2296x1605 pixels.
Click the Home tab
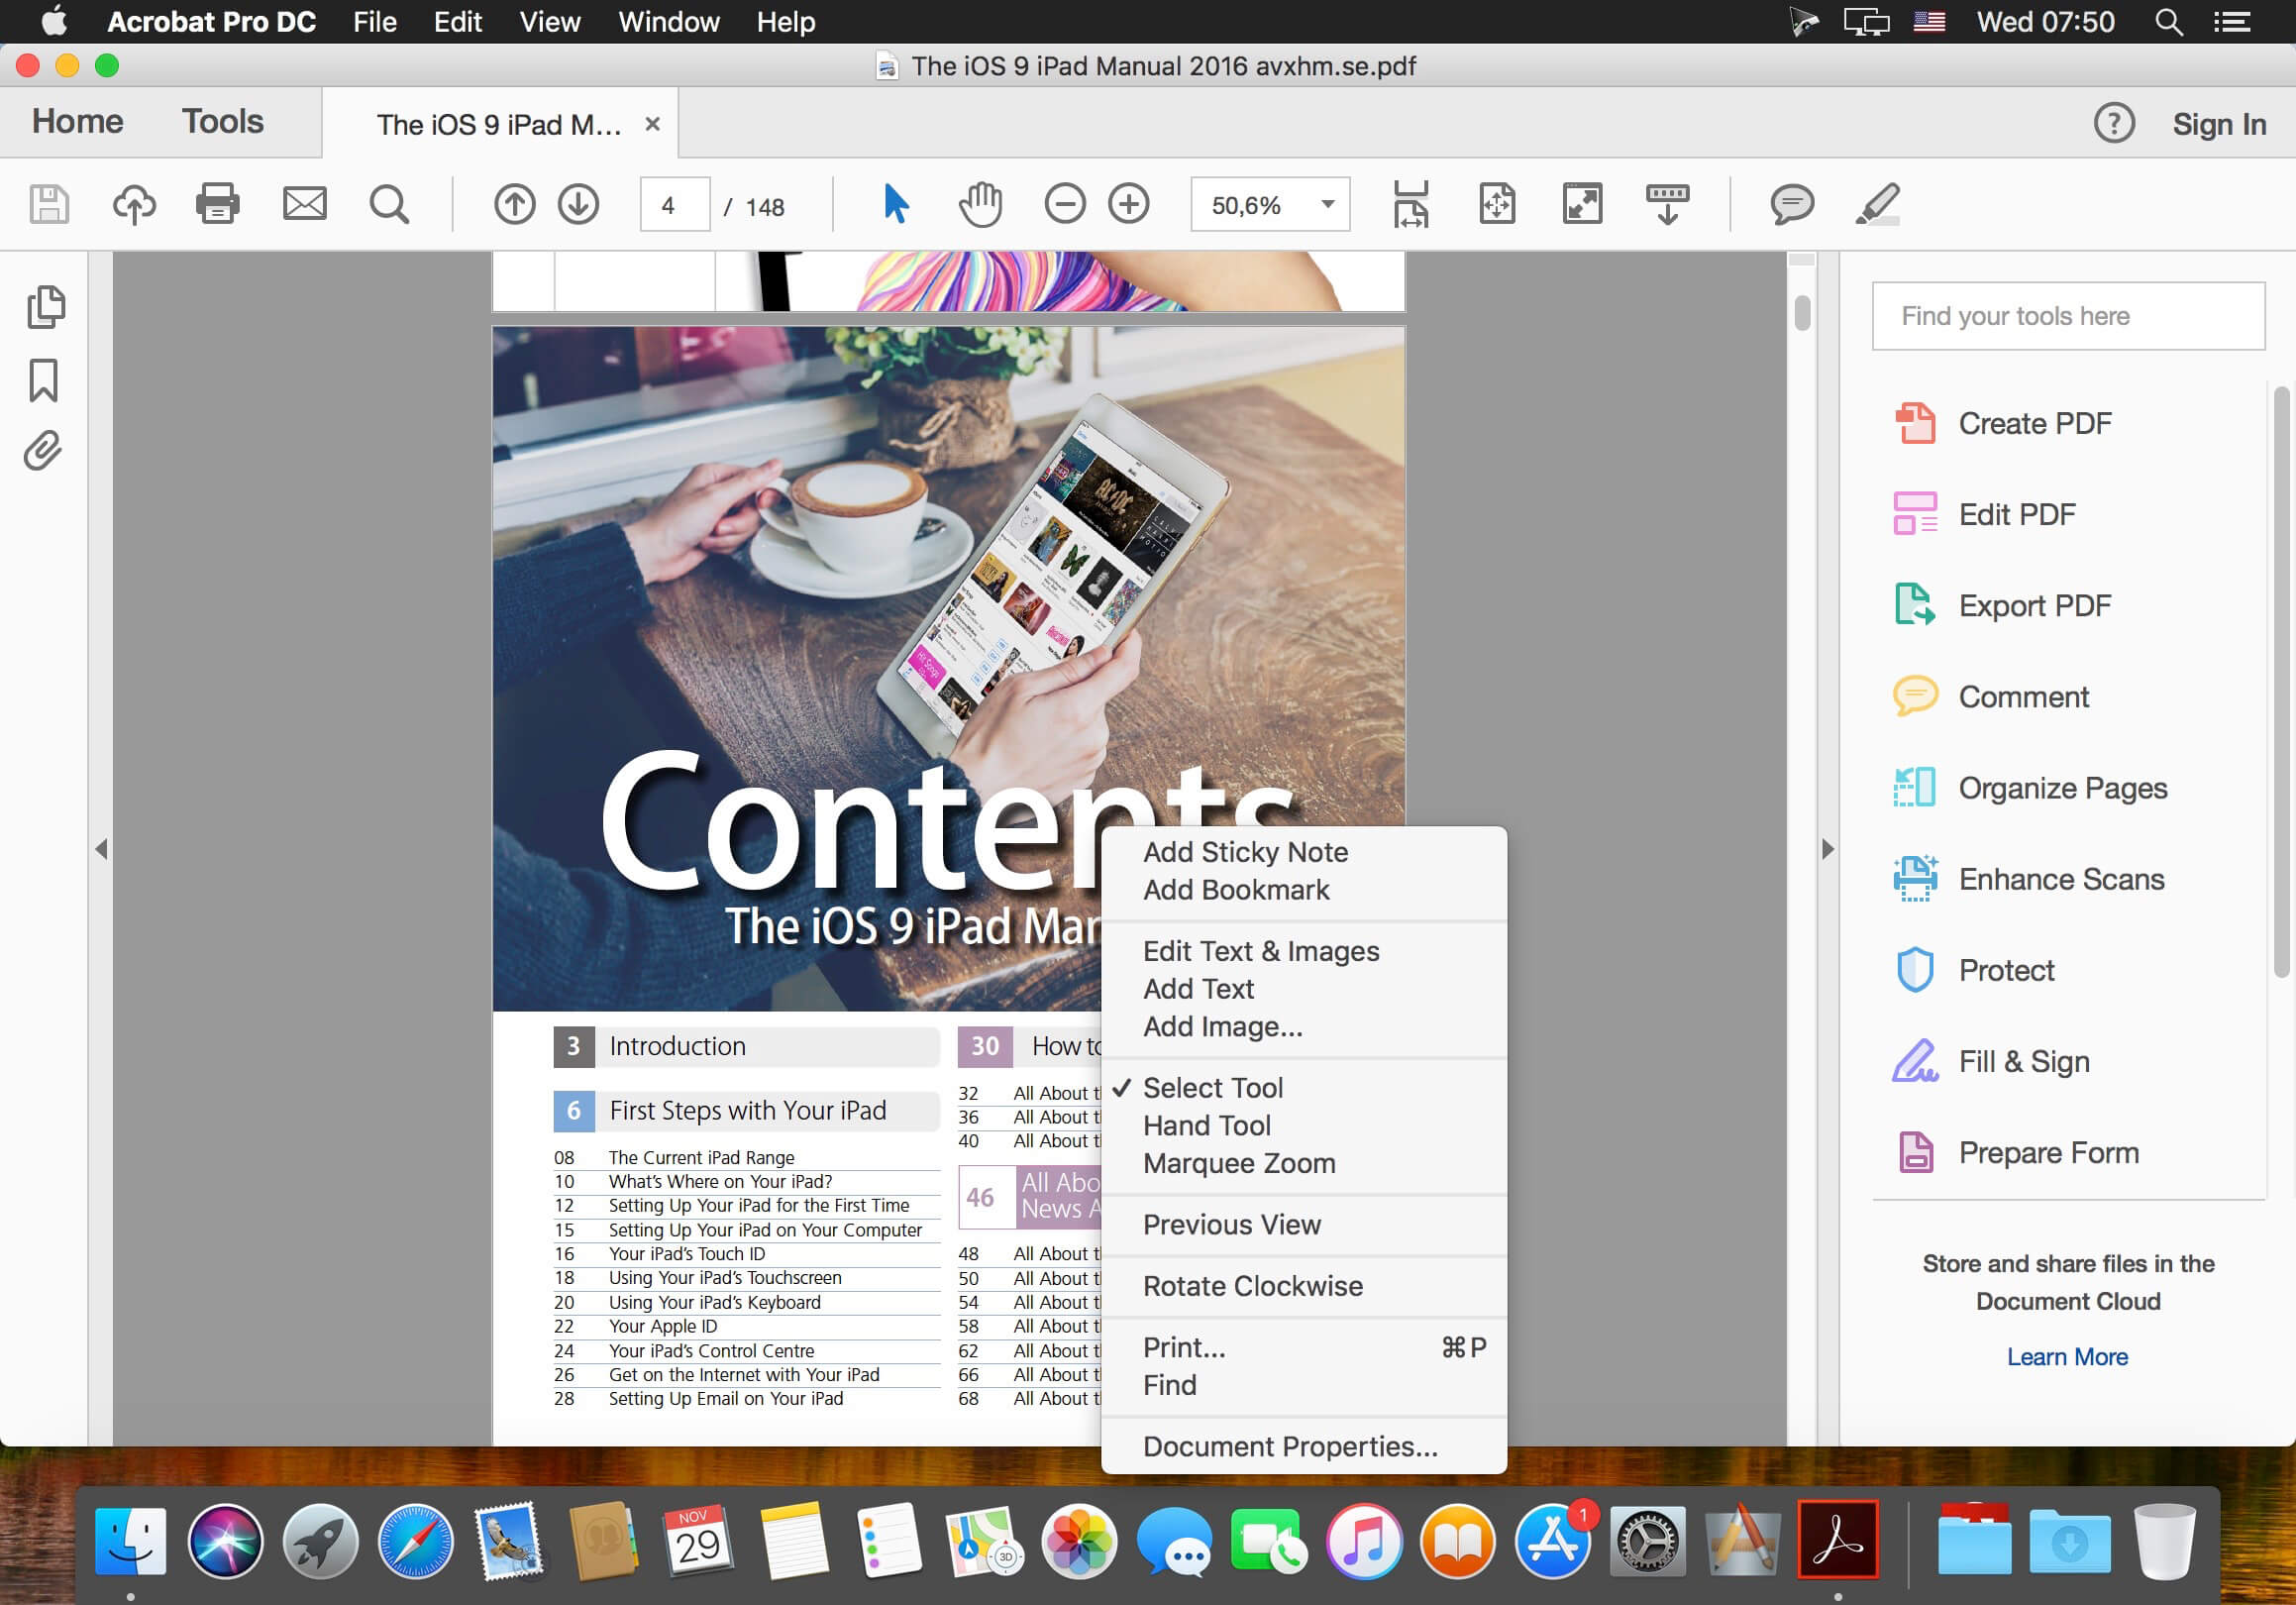[75, 121]
